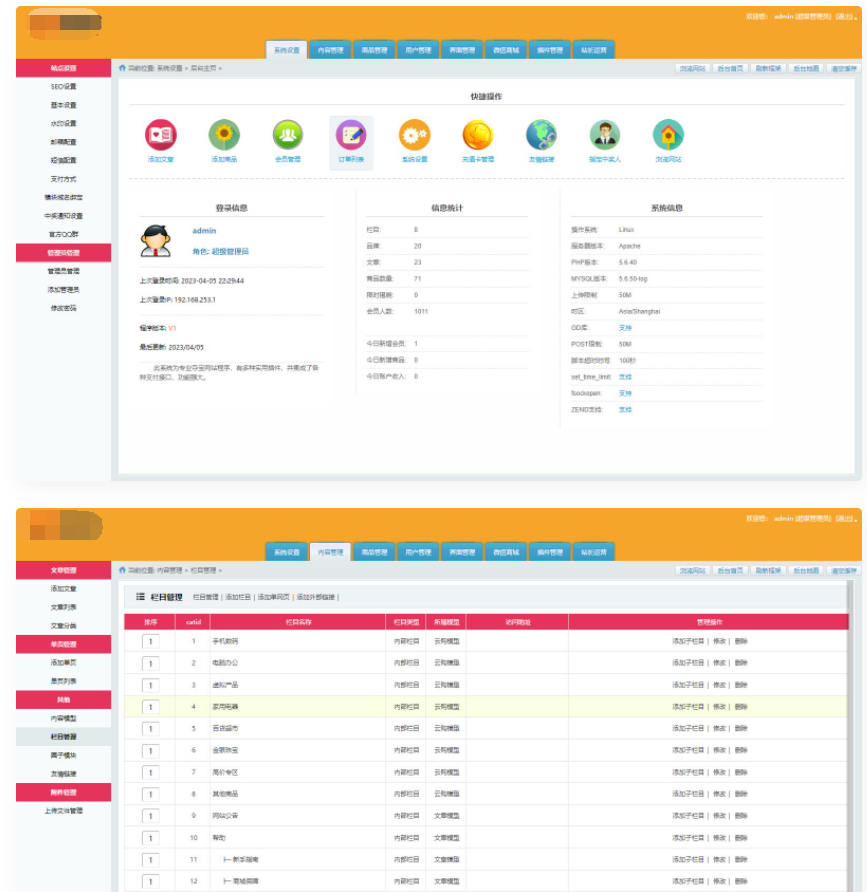Viewport: 867px width, 892px height.
Task: Open 添加商品 via the sunflower icon
Action: [x=224, y=135]
